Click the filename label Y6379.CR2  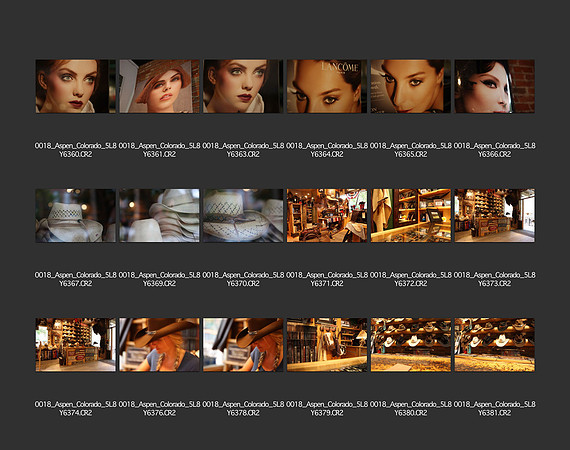click(x=327, y=409)
